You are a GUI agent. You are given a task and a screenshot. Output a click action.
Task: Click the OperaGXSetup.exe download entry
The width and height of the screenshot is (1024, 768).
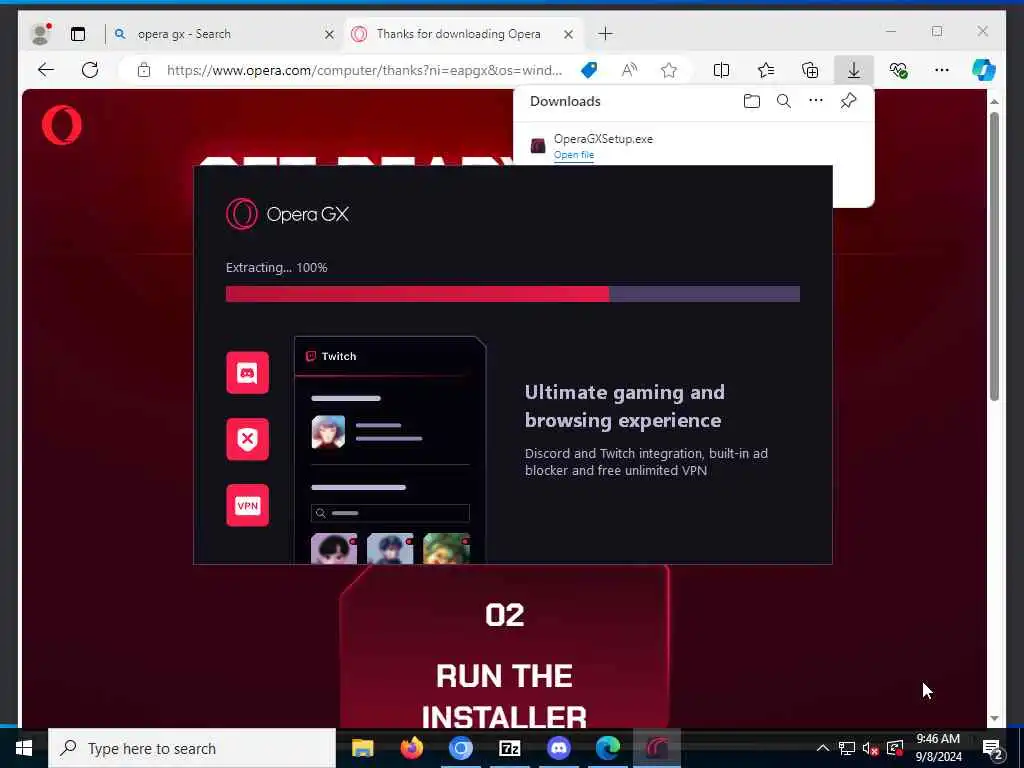694,146
